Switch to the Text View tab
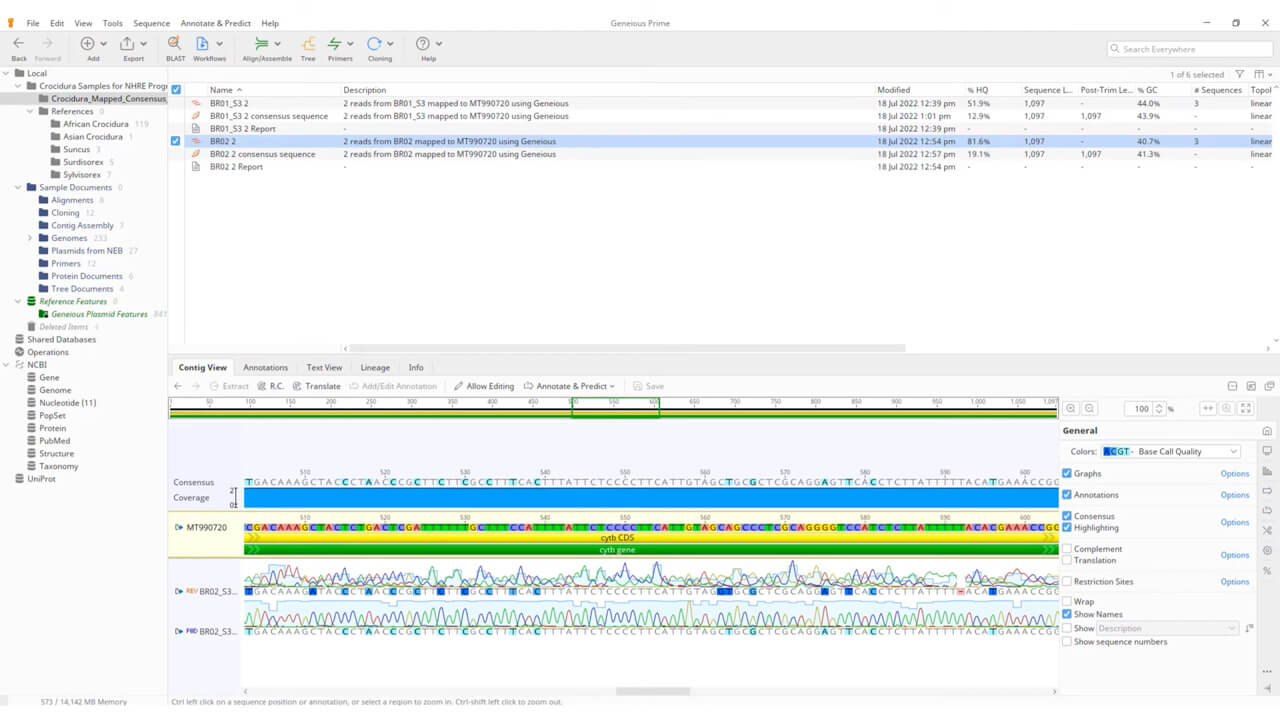The height and width of the screenshot is (720, 1280). [x=324, y=367]
